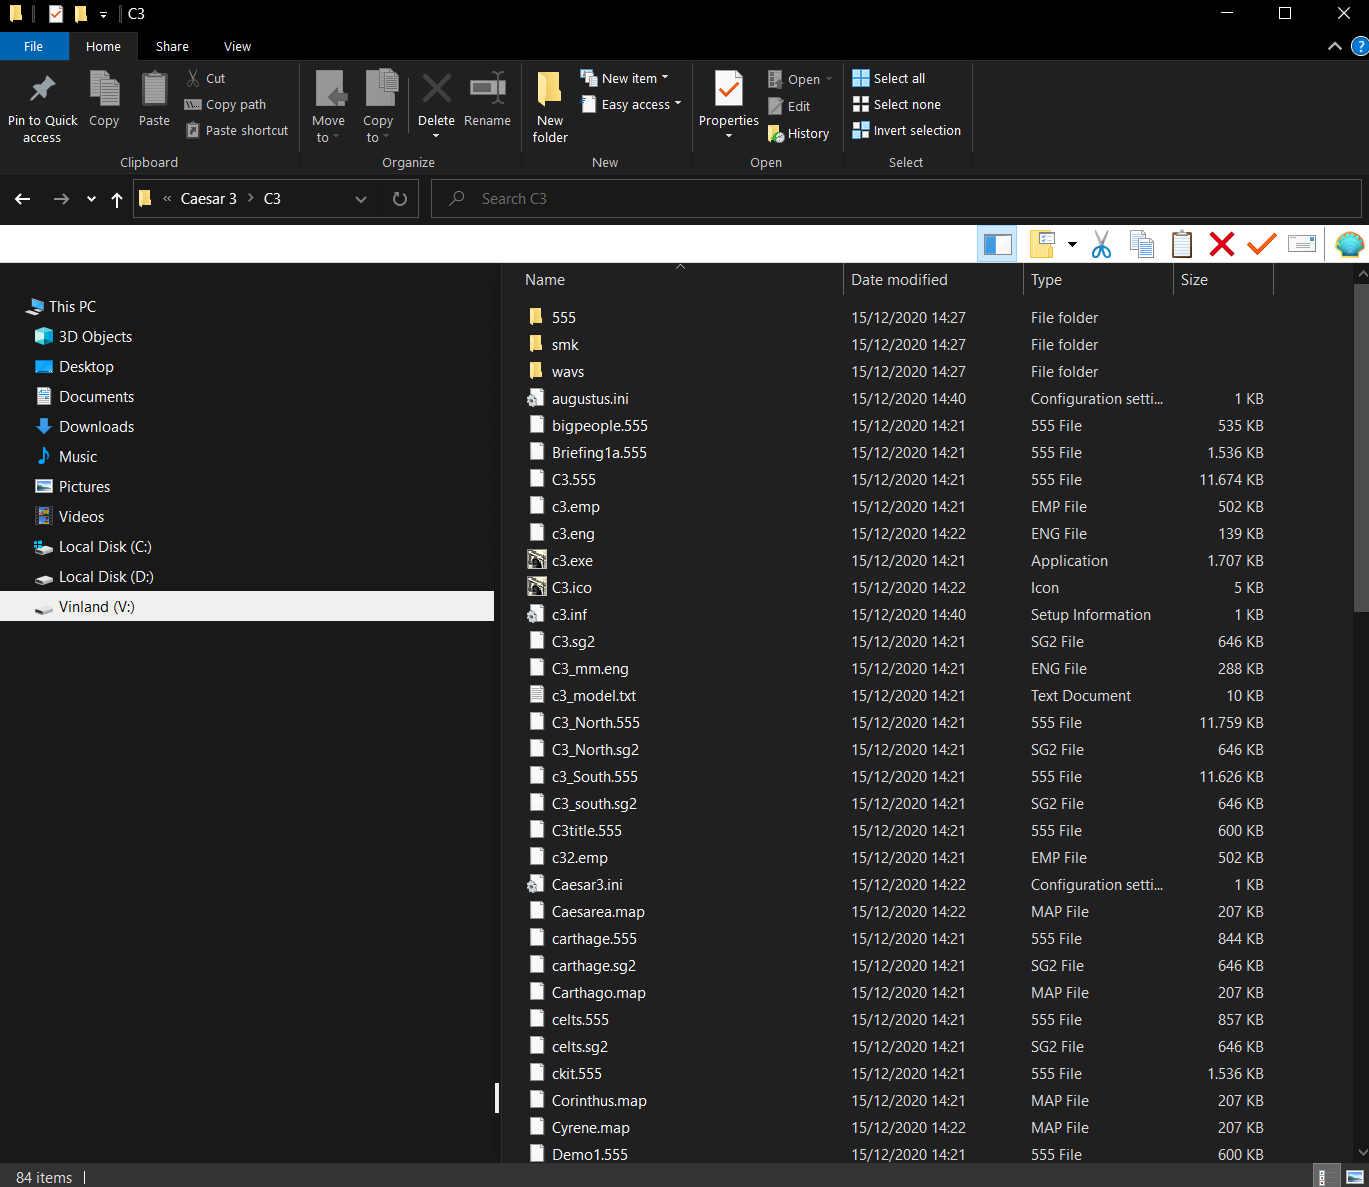This screenshot has height=1187, width=1369.
Task: Switch to the View ribbon tab
Action: (x=238, y=46)
